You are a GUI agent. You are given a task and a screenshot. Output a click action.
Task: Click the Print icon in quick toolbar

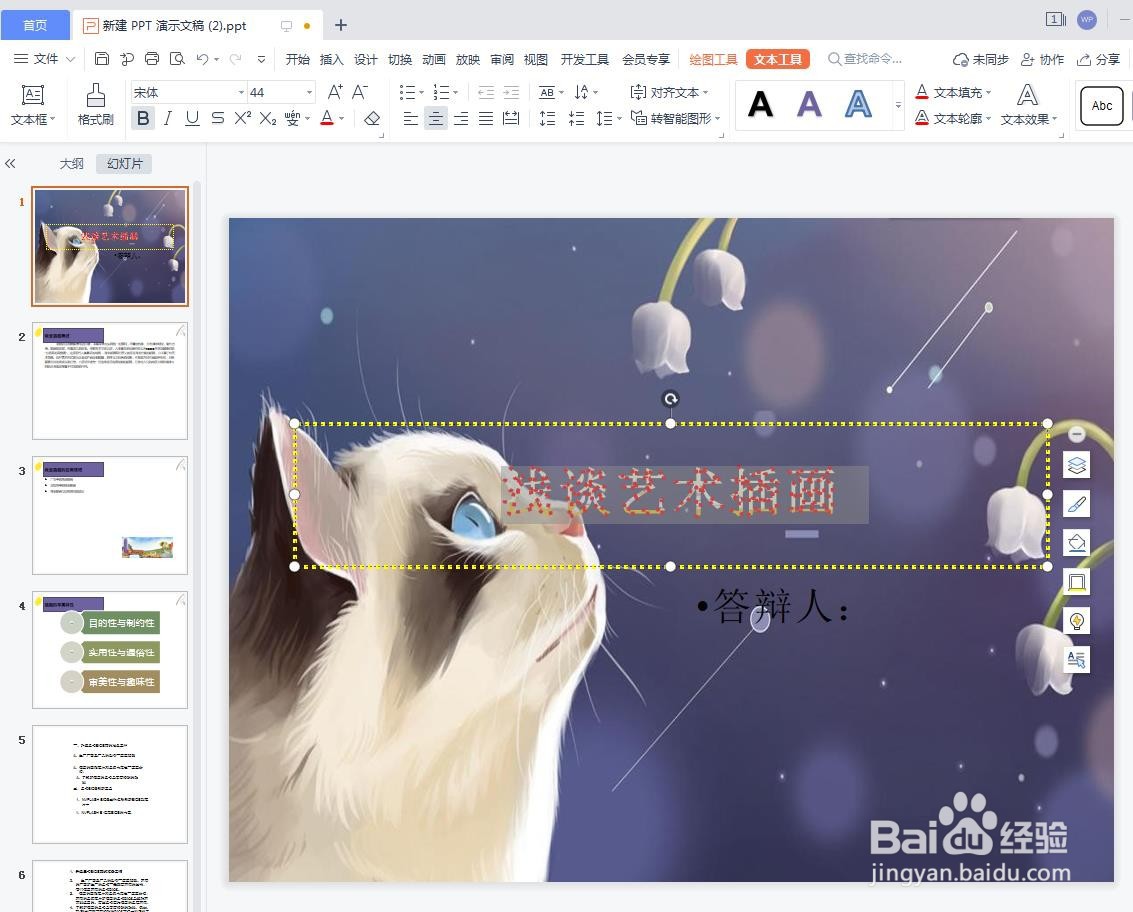click(152, 59)
